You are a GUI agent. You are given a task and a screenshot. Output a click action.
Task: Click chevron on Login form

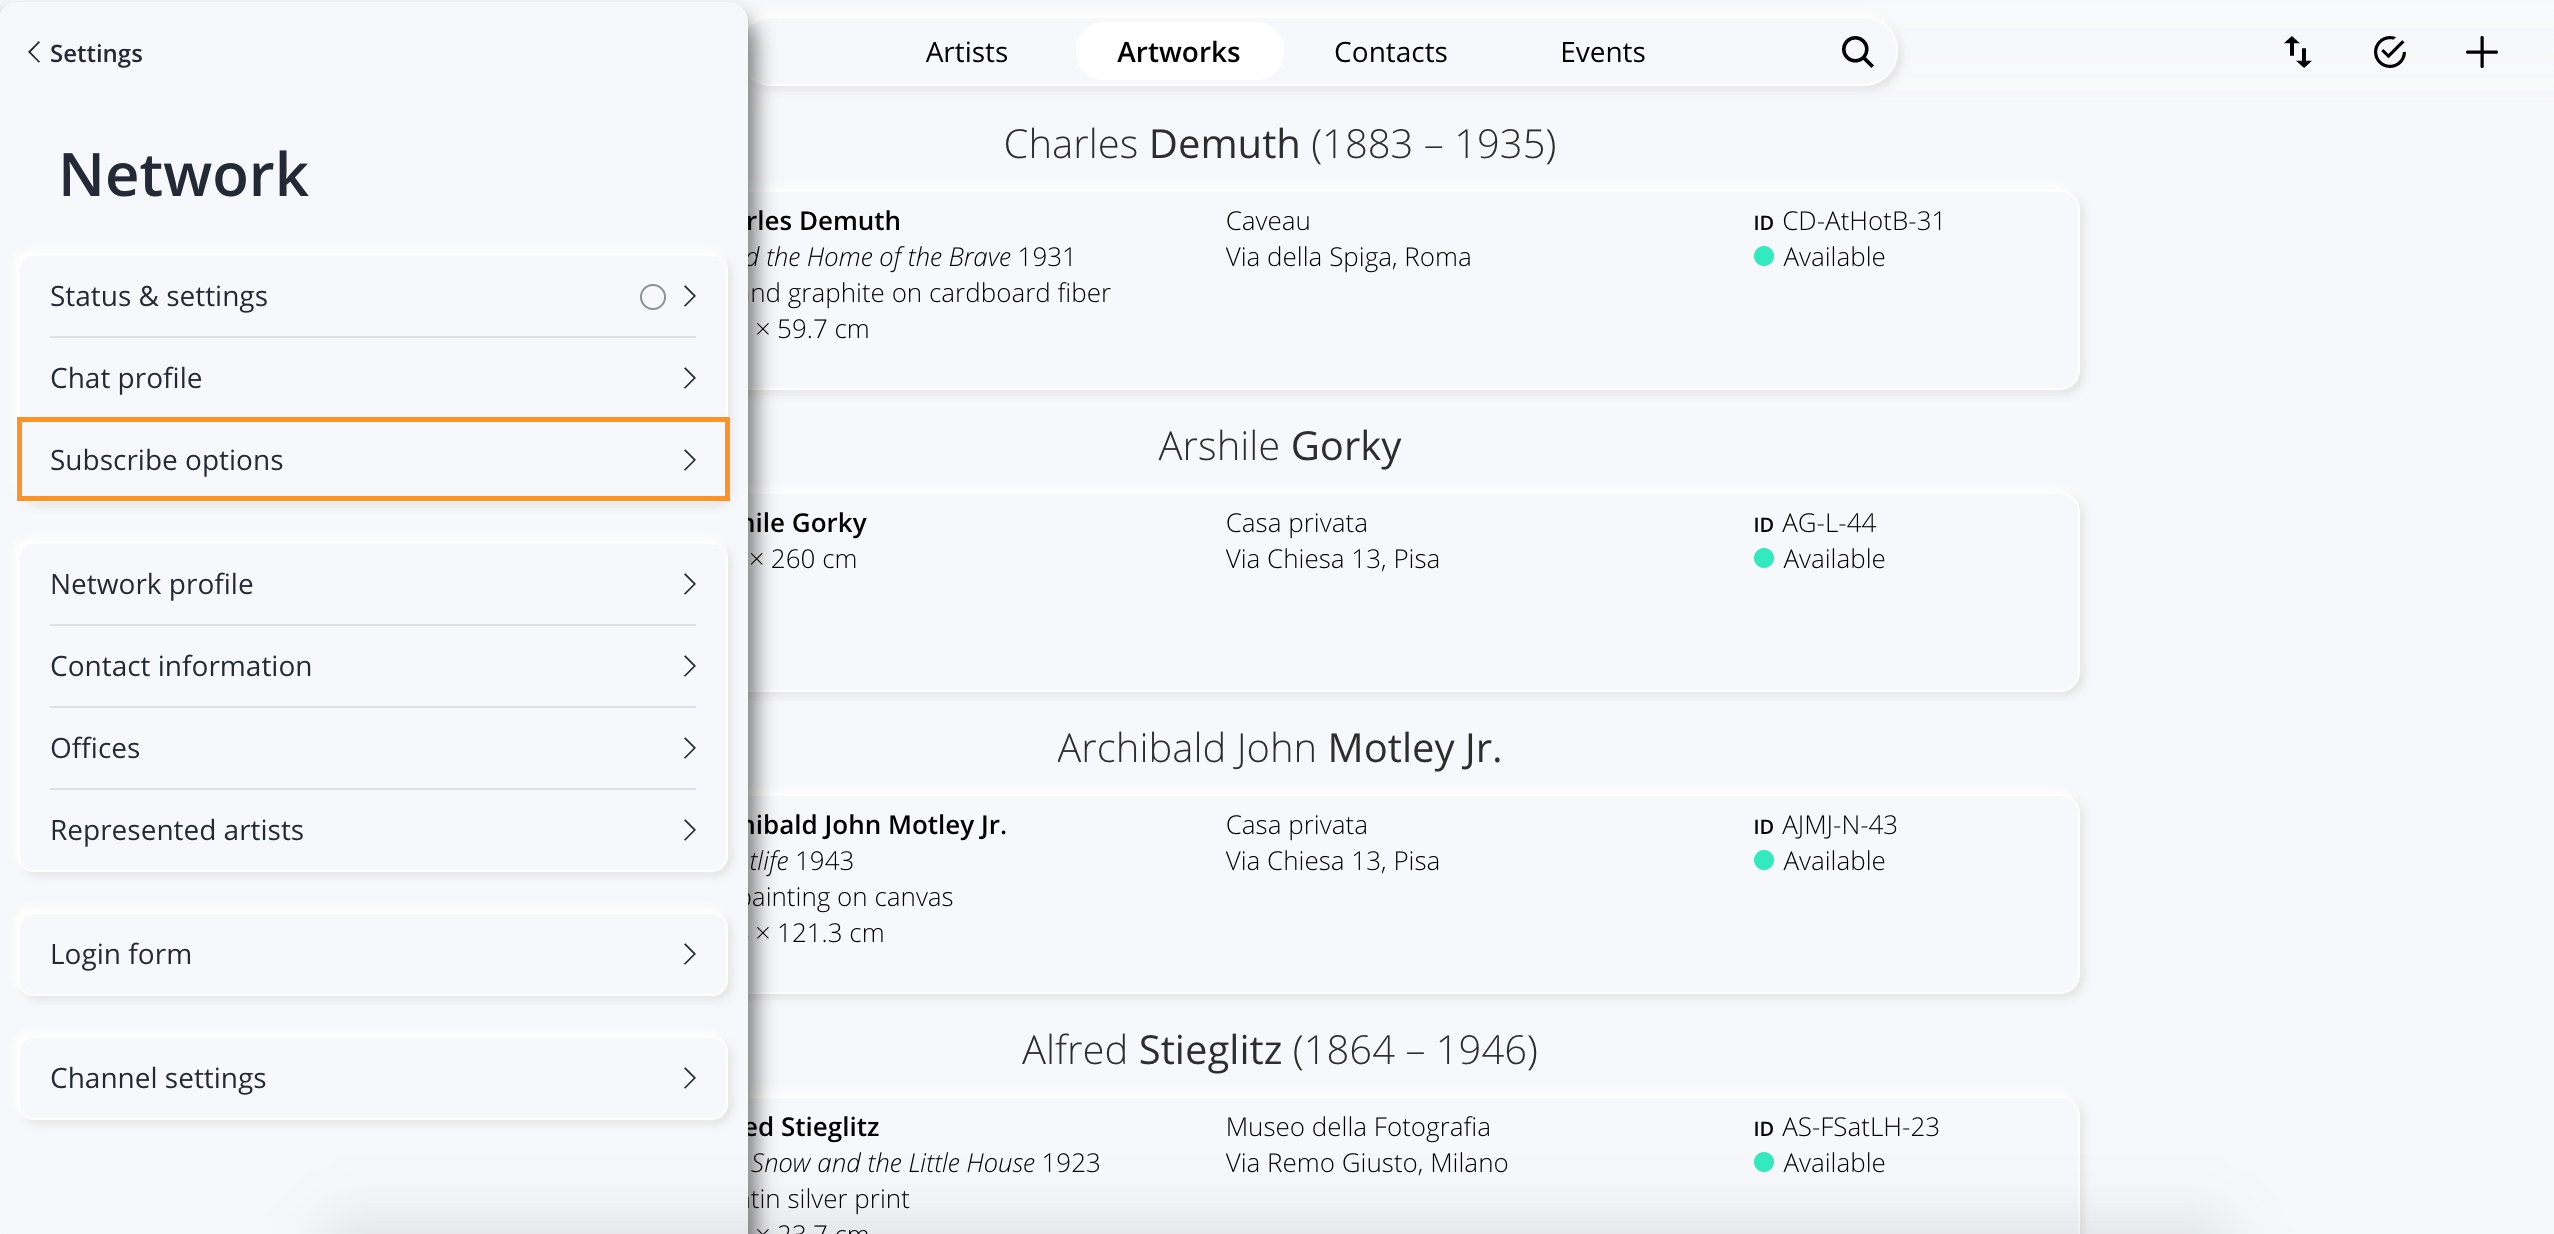(x=690, y=954)
